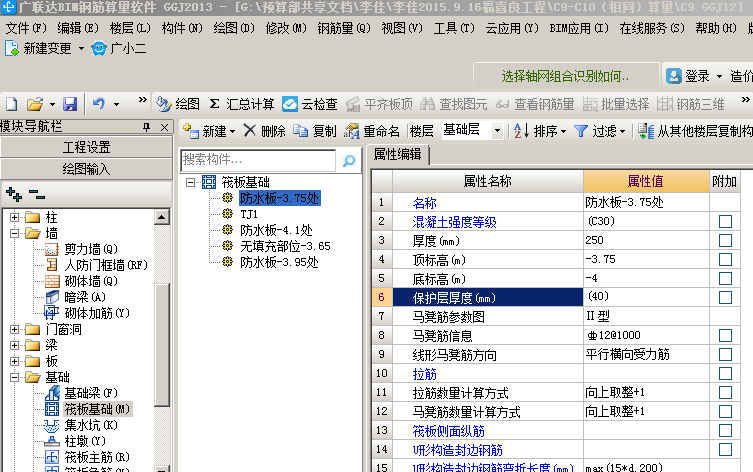Run 汇总计算 summary calculation
The width and height of the screenshot is (753, 472).
click(242, 104)
